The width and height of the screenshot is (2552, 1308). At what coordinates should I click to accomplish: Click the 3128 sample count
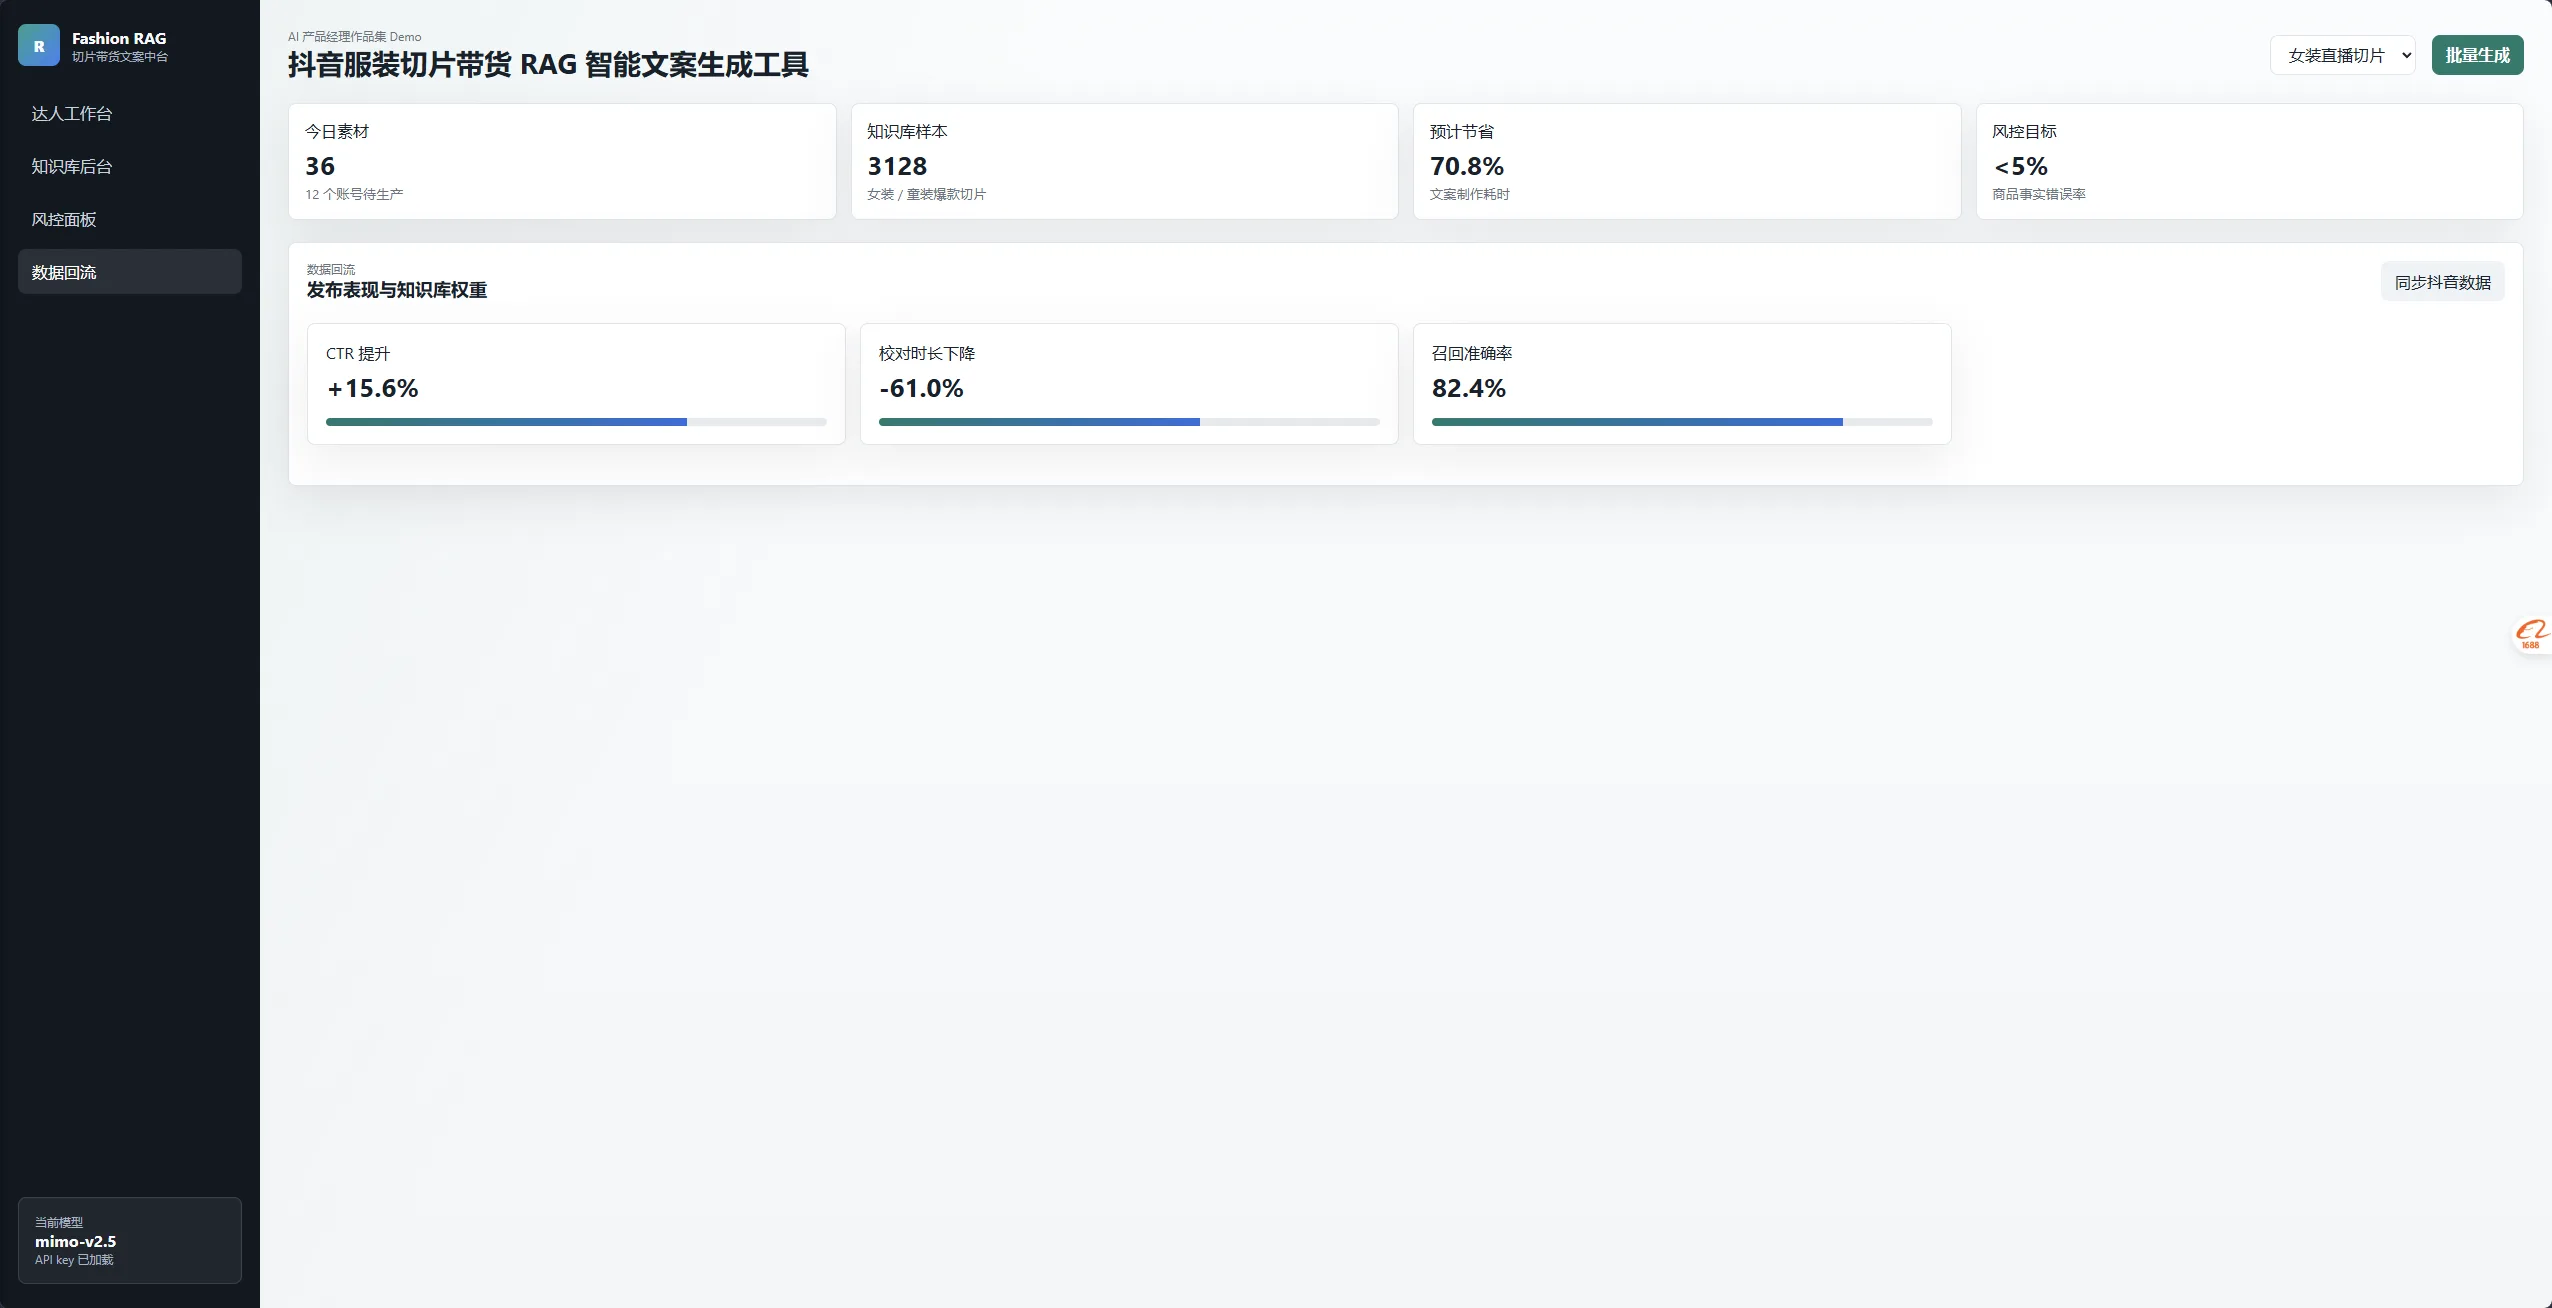point(897,166)
